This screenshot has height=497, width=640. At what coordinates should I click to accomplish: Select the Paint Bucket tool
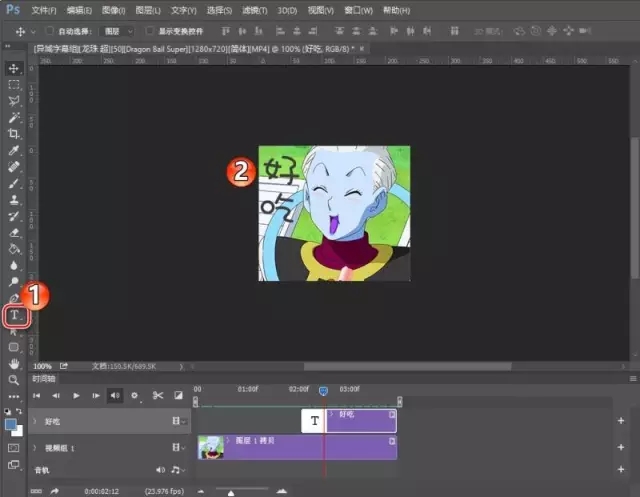[x=14, y=249]
